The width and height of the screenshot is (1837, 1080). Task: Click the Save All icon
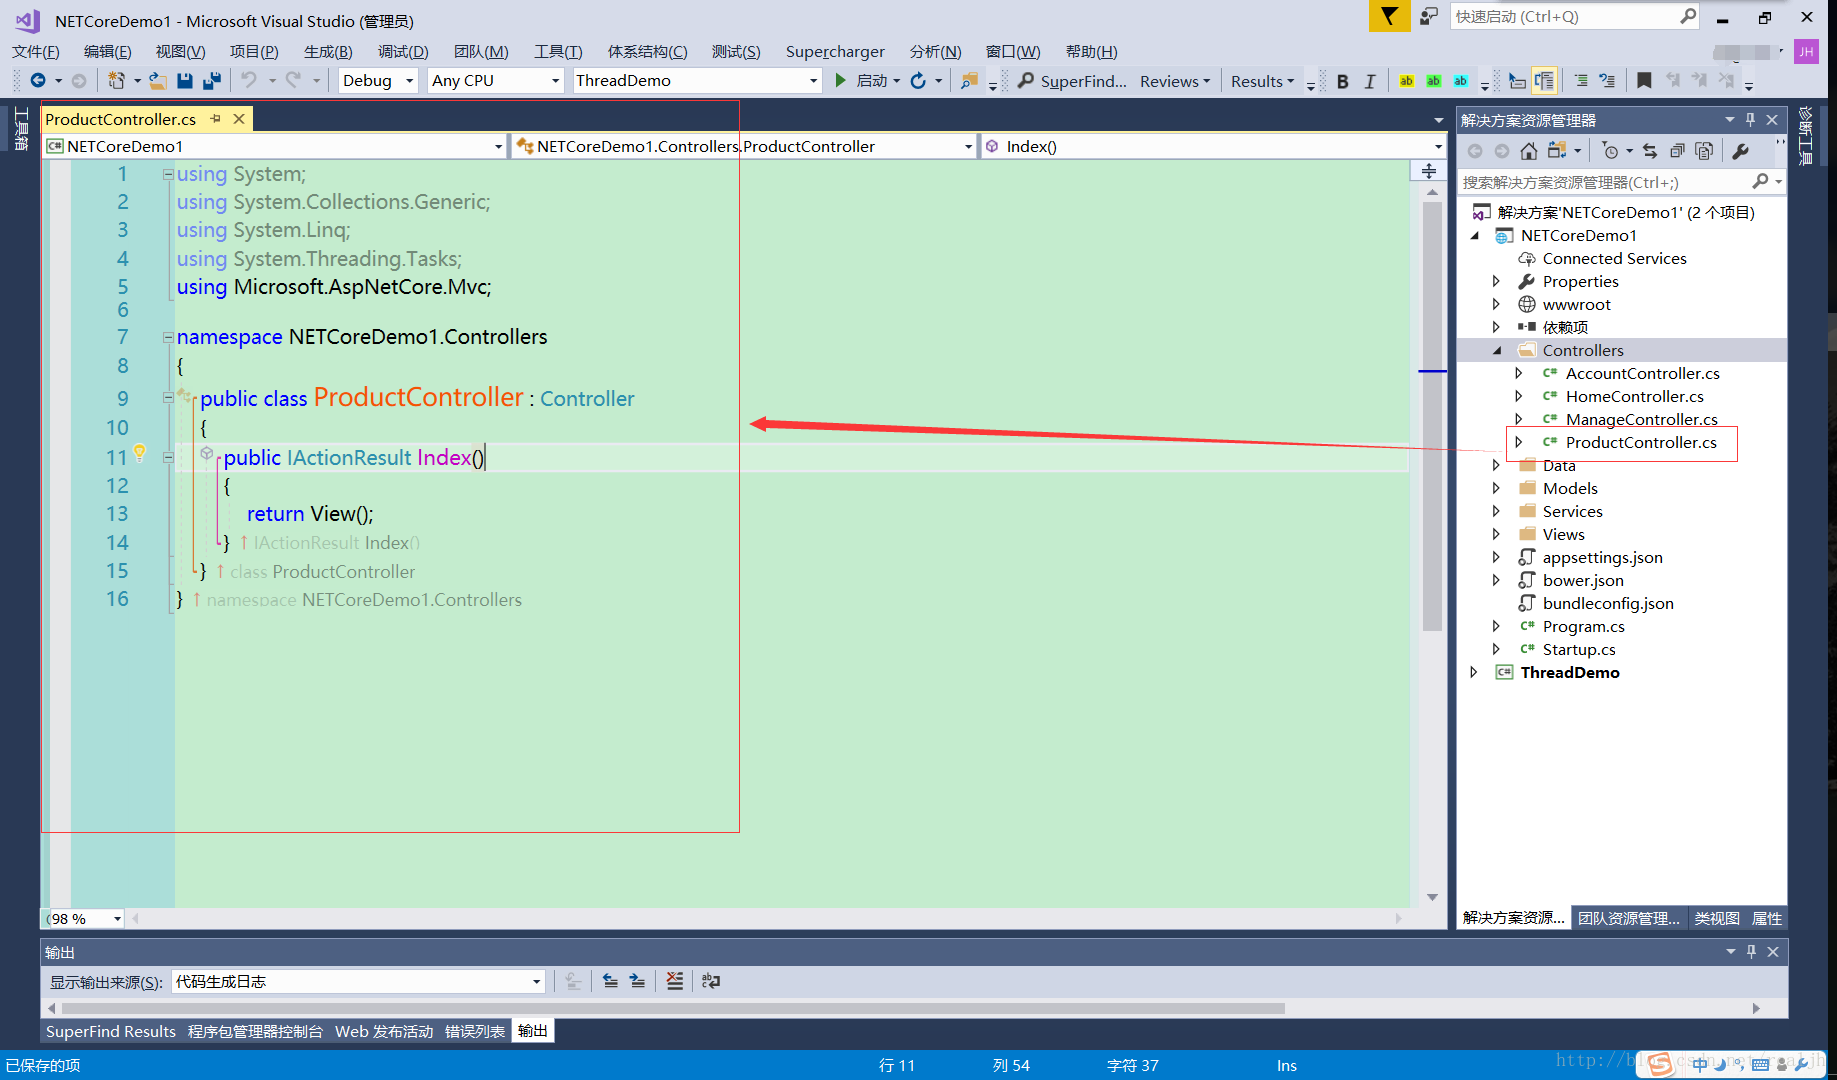pos(211,80)
